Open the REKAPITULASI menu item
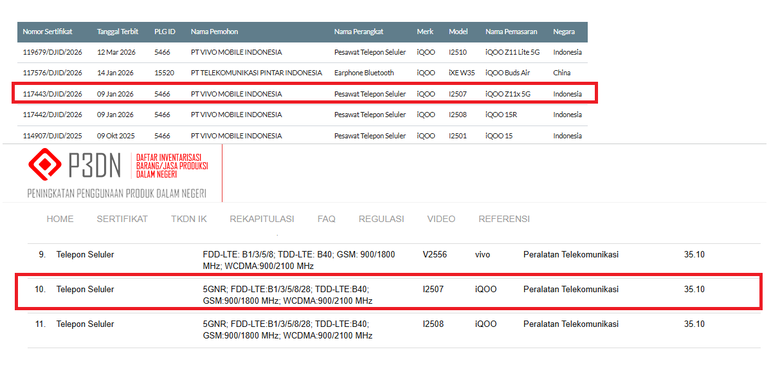The image size is (780, 390). pos(262,219)
